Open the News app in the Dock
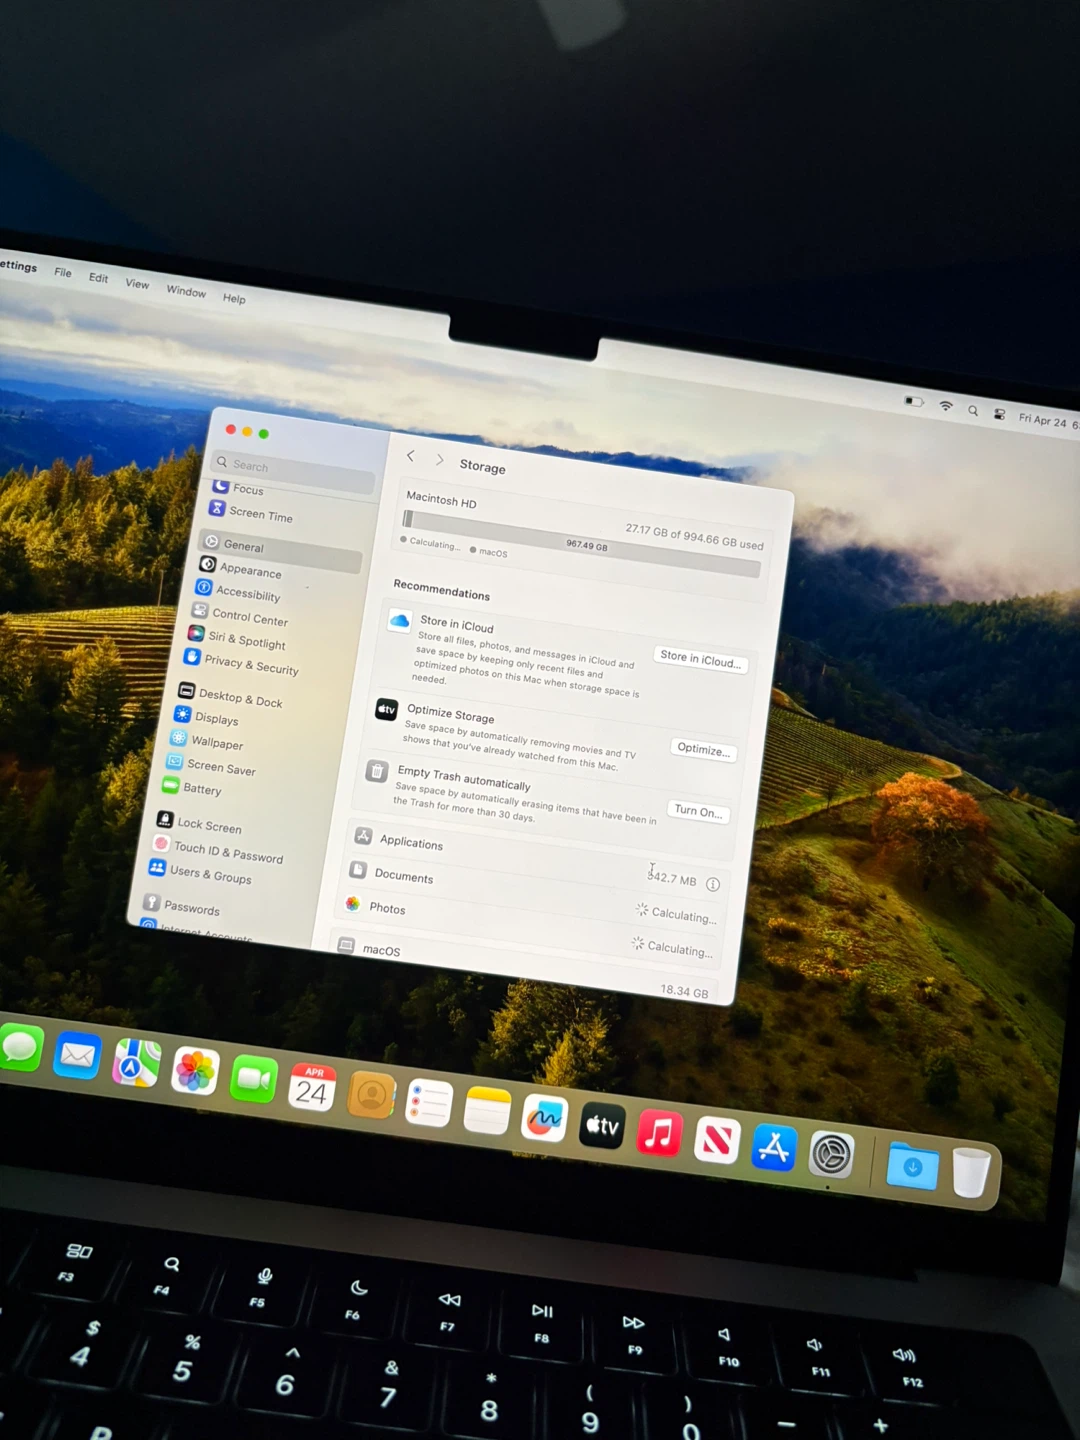Viewport: 1080px width, 1440px height. point(717,1141)
